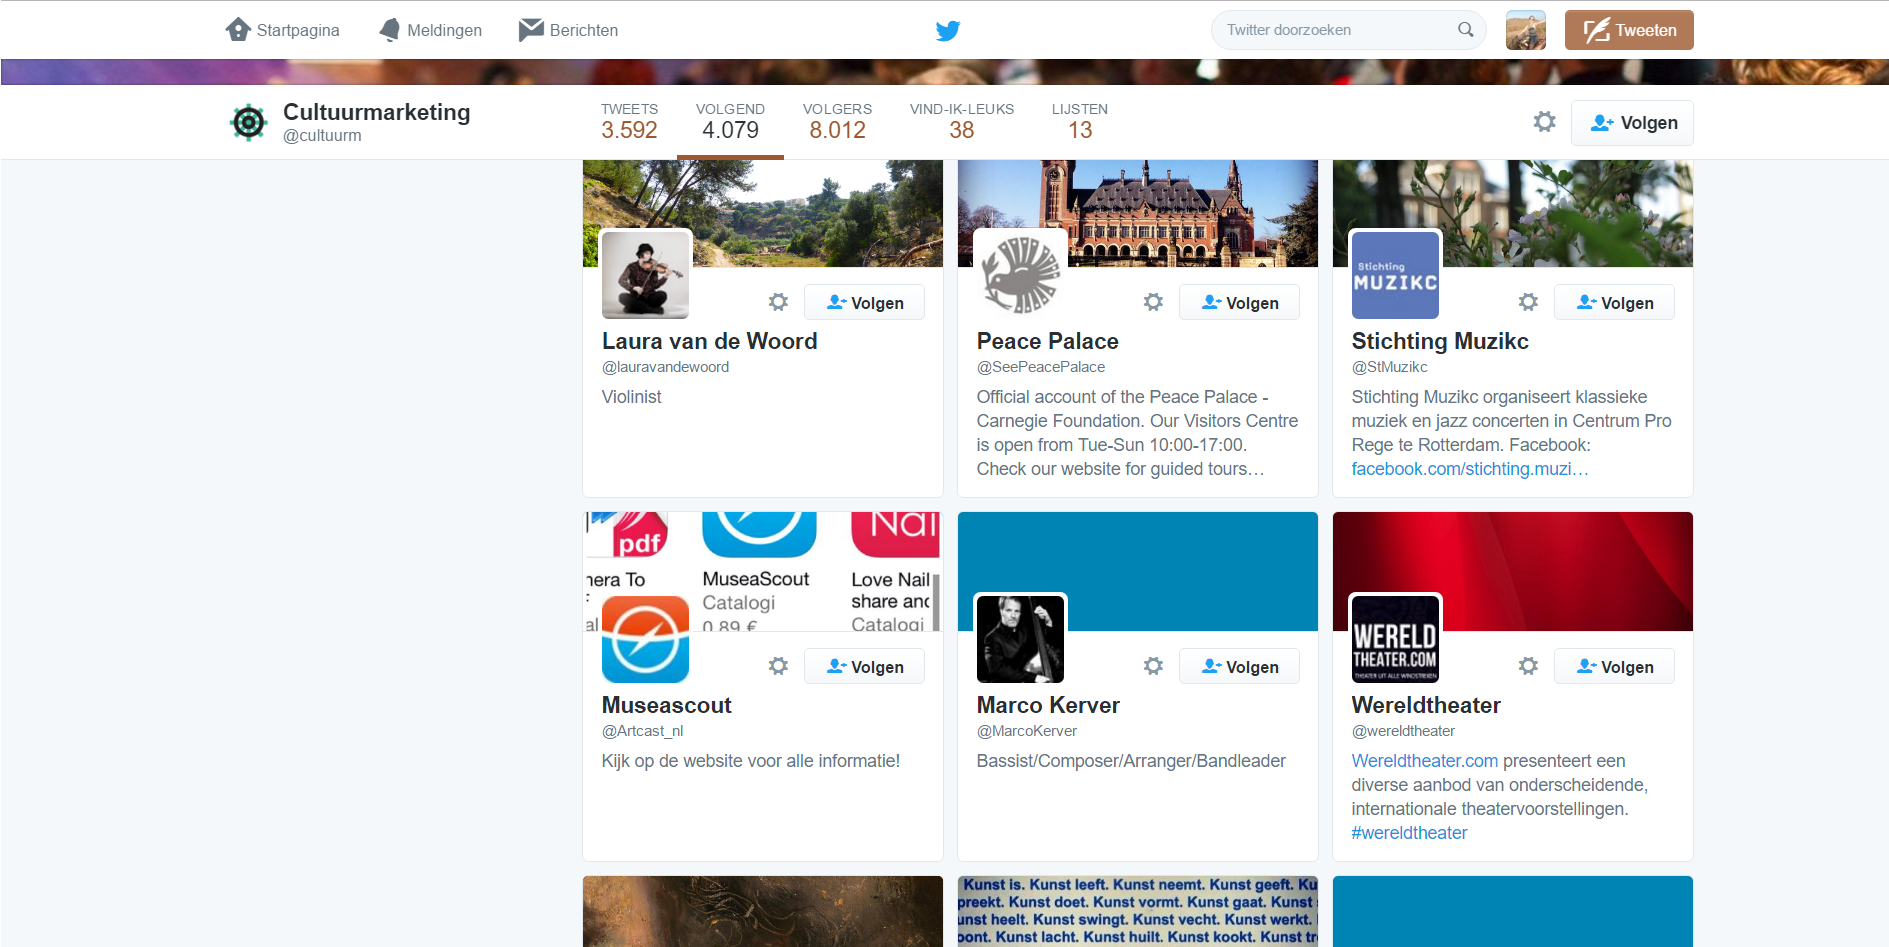Open gear menu on Laura van de Woord card

click(x=779, y=302)
